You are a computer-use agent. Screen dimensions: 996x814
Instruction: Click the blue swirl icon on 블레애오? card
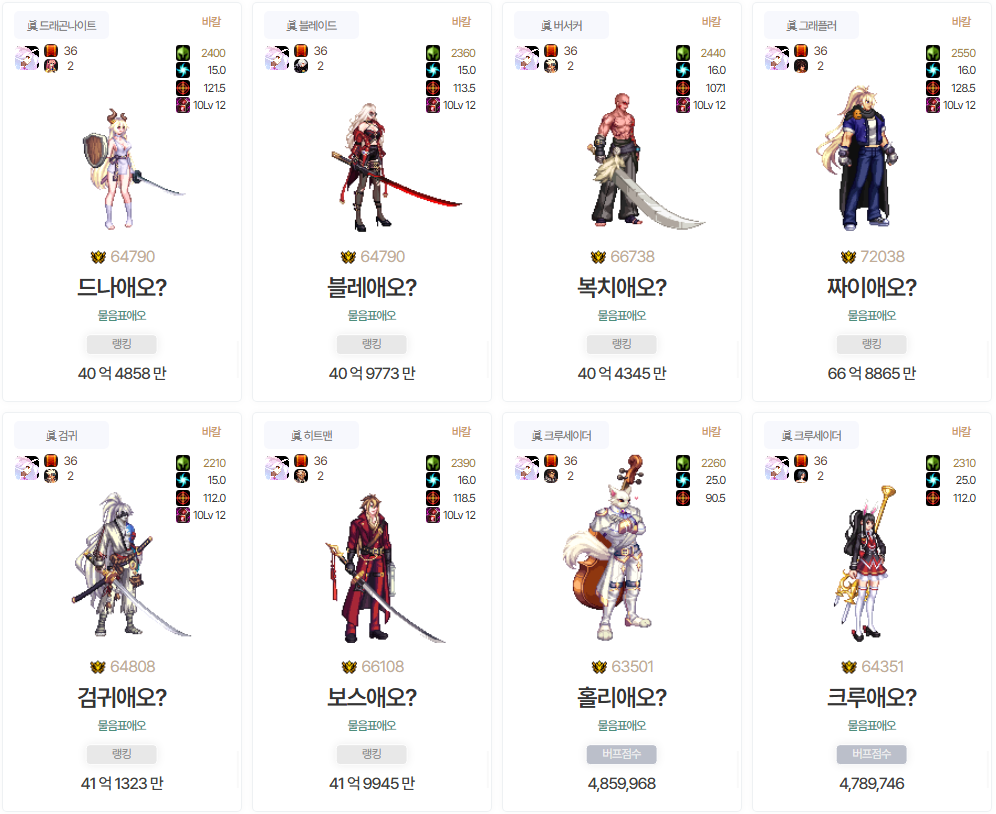(433, 70)
